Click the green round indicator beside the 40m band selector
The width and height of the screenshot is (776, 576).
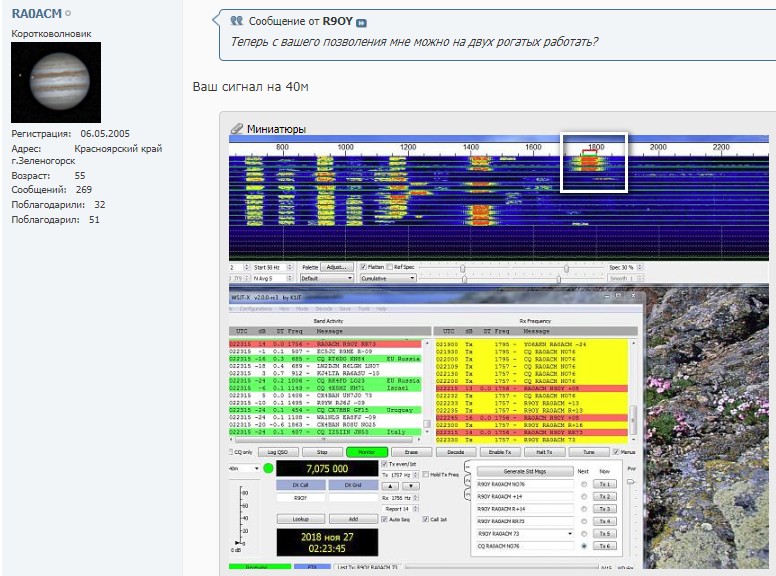pos(268,468)
